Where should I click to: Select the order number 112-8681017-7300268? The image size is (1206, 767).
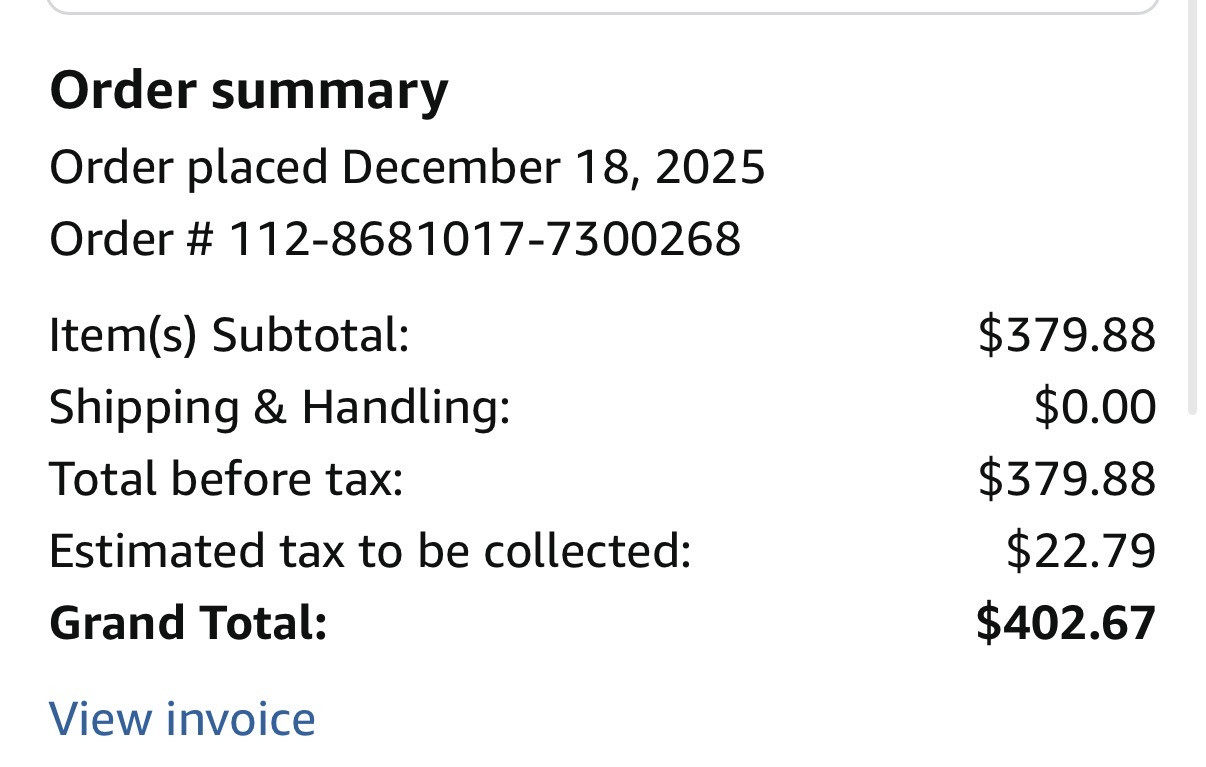coord(485,239)
